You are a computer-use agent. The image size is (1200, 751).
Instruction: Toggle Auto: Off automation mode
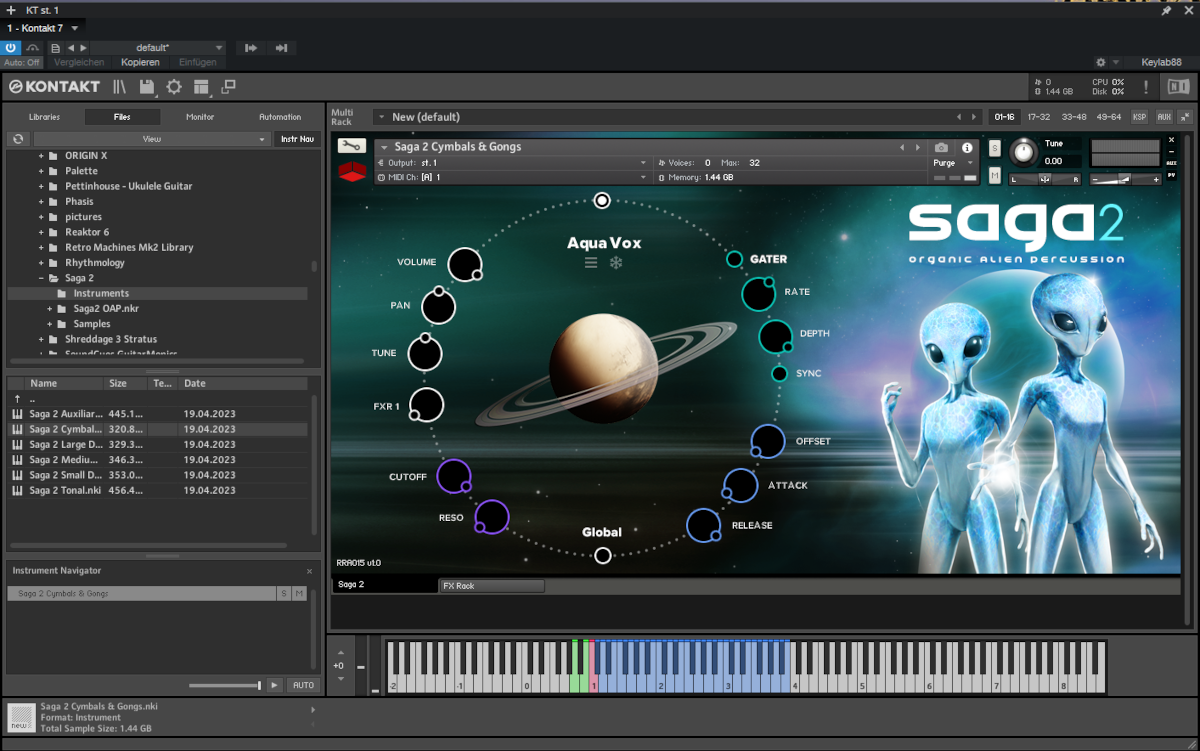point(22,62)
